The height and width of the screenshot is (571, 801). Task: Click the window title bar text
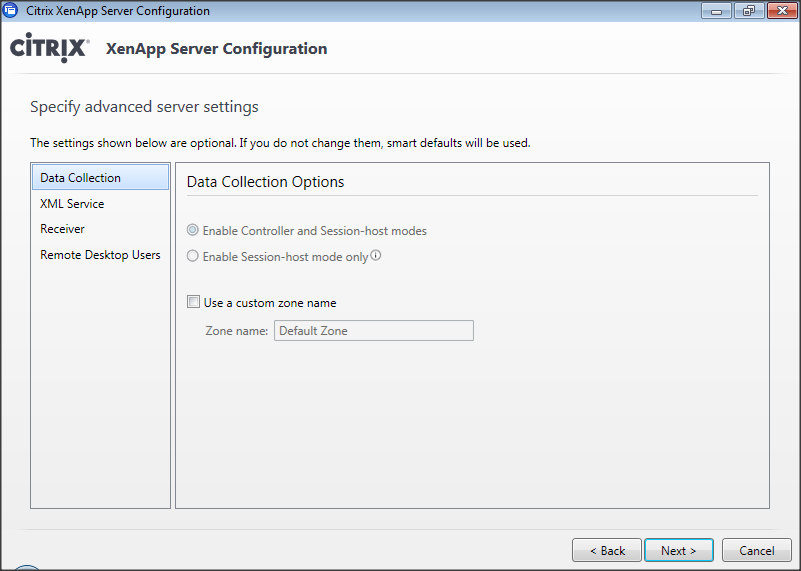tap(117, 11)
